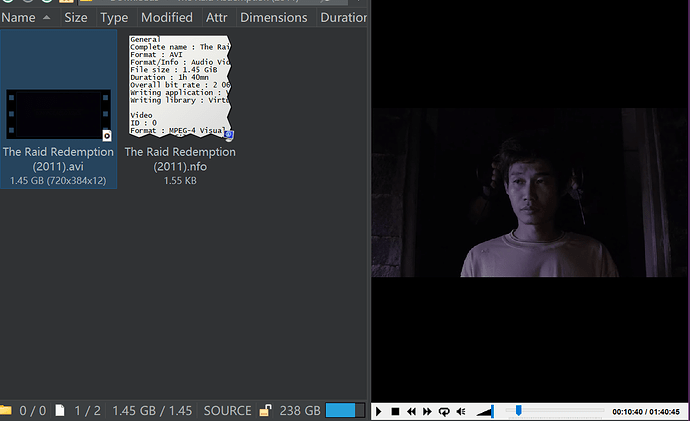The width and height of the screenshot is (690, 421).
Task: Click the playback time 00:10:40 / 01:40:45
Action: [646, 412]
